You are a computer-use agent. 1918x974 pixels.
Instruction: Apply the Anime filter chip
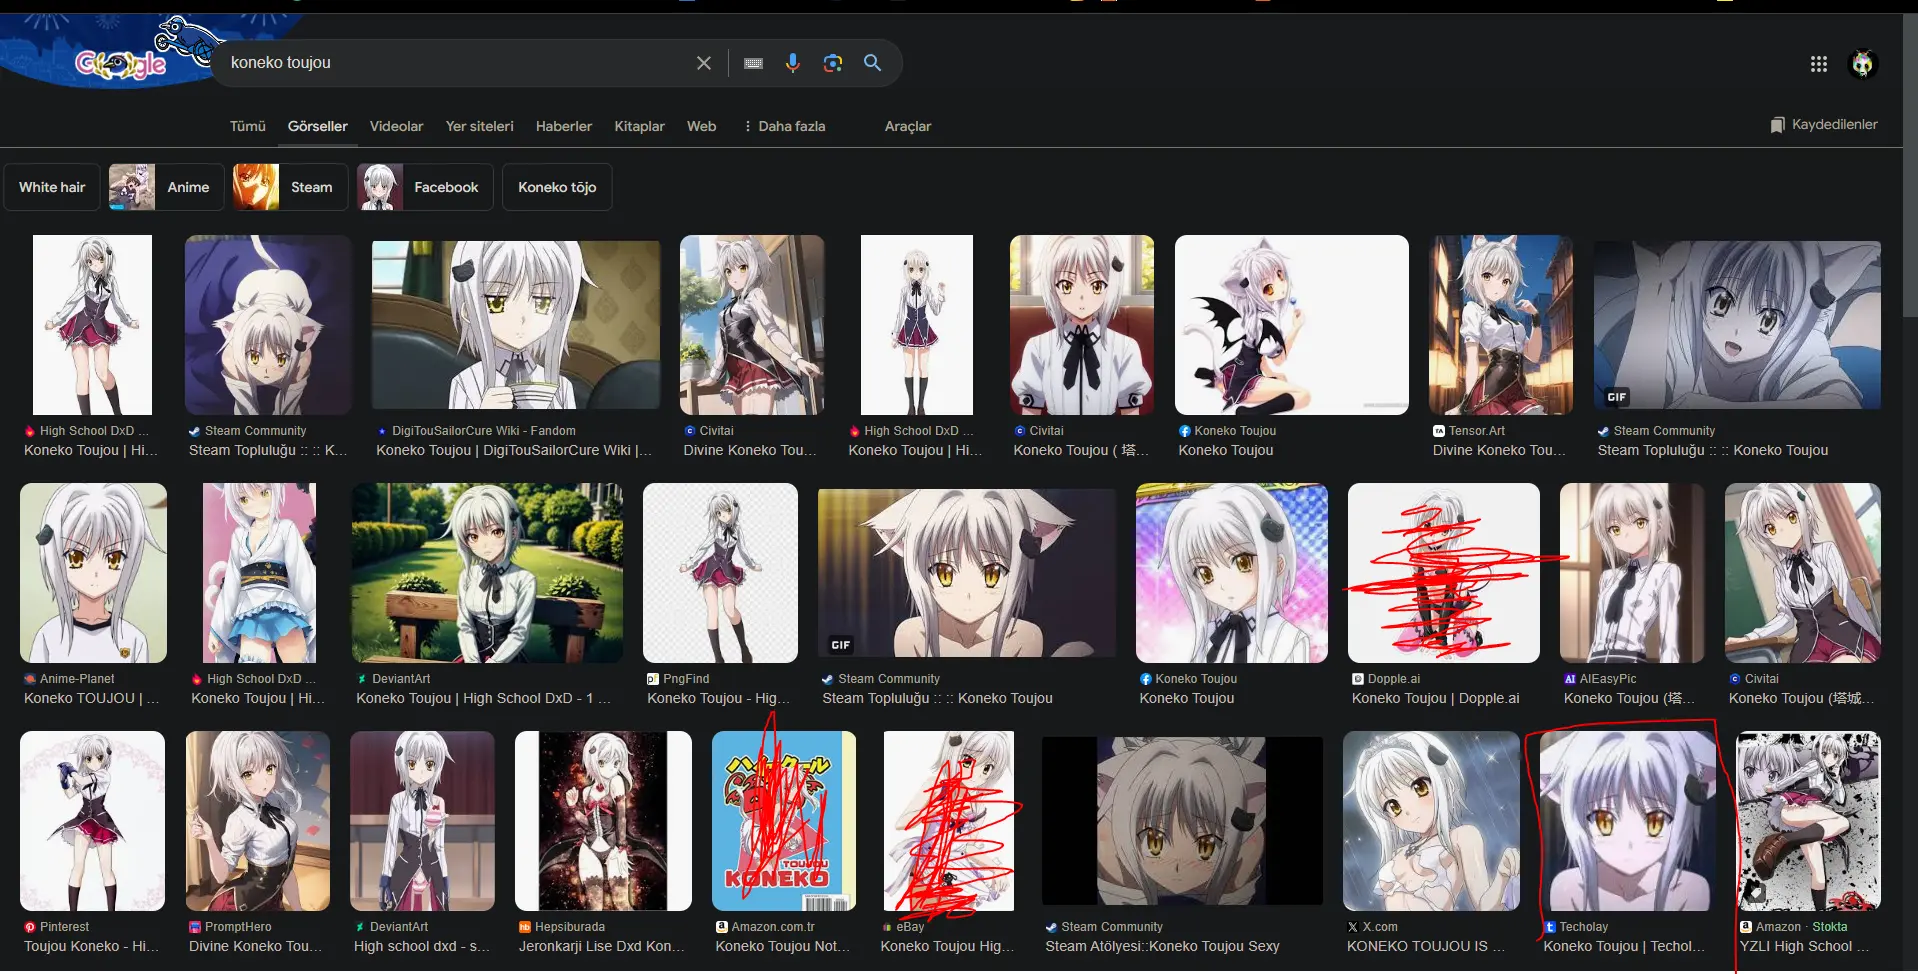click(166, 187)
